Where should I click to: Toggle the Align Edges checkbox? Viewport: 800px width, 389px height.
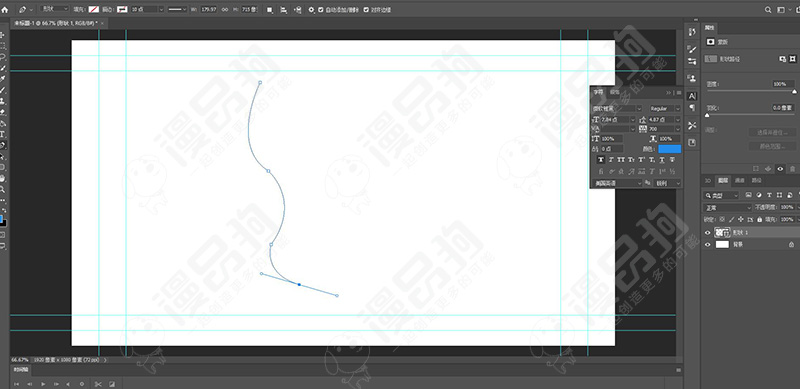point(366,10)
